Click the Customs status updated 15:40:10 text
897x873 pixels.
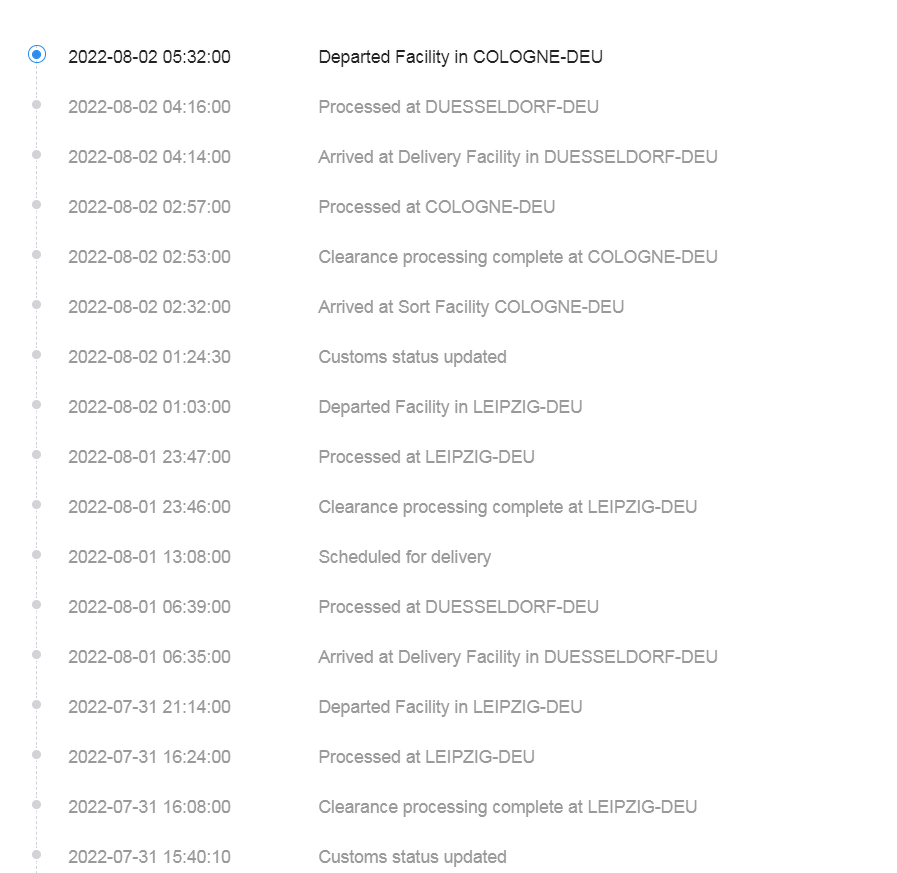pos(412,856)
